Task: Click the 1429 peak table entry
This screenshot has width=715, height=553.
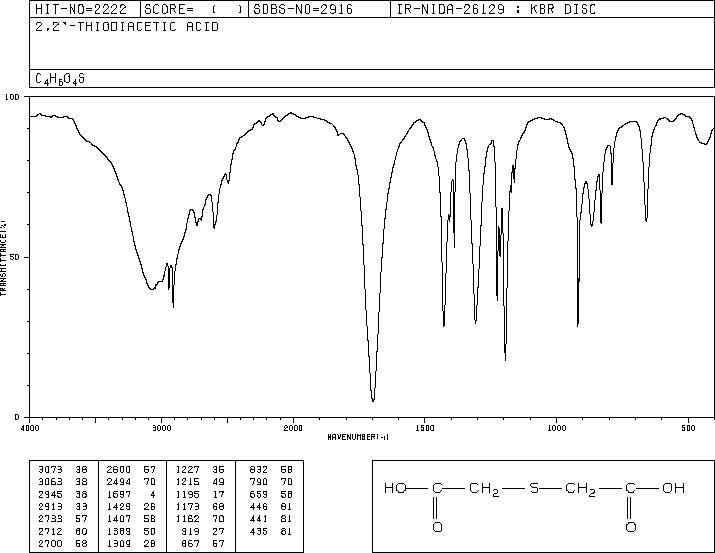Action: (x=119, y=506)
